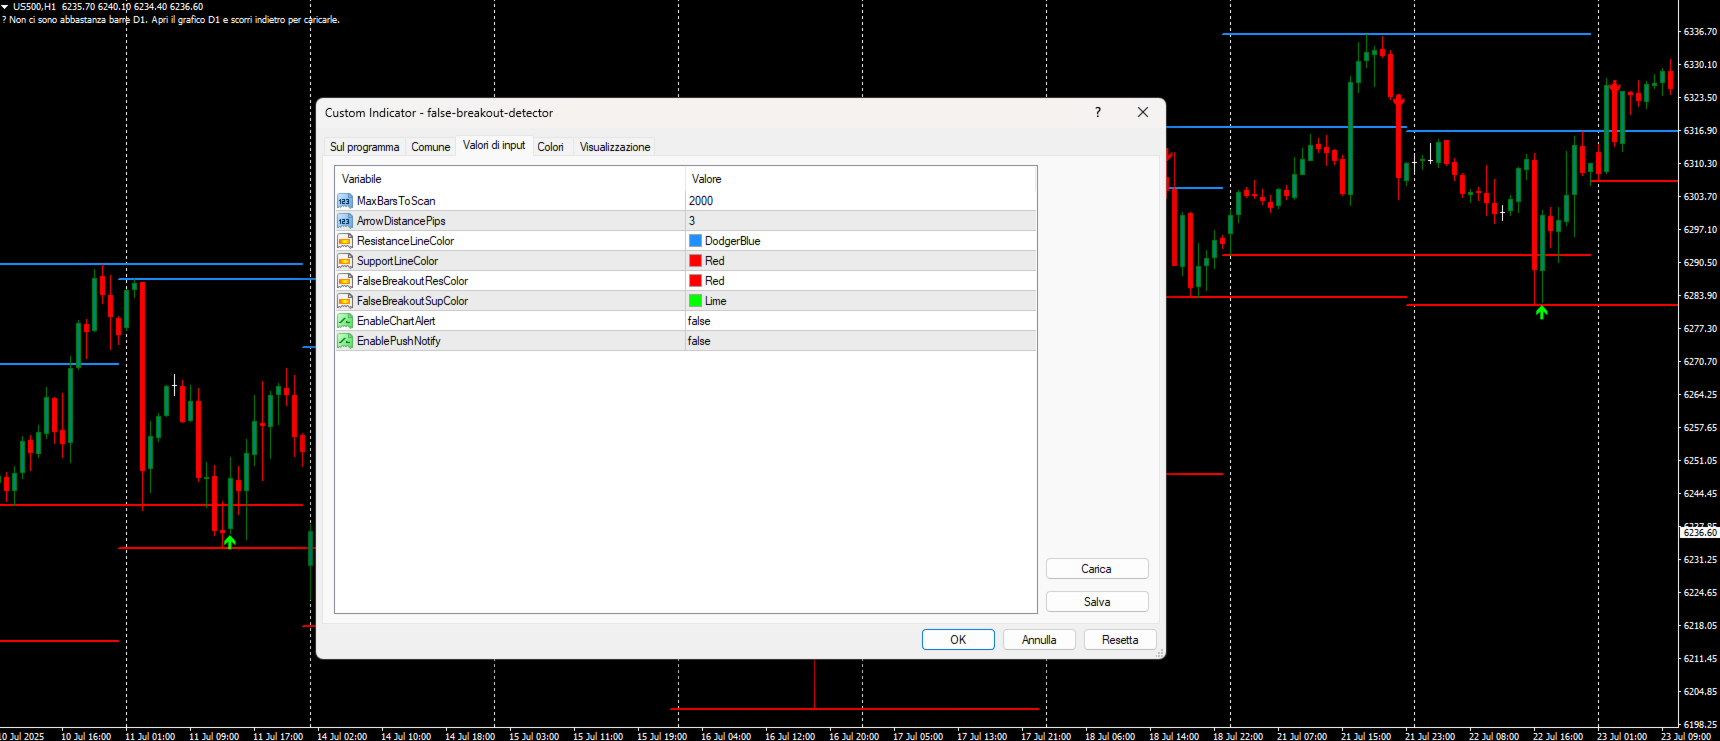Select the EnablePushNotify variable name
1720x741 pixels.
[x=399, y=341]
